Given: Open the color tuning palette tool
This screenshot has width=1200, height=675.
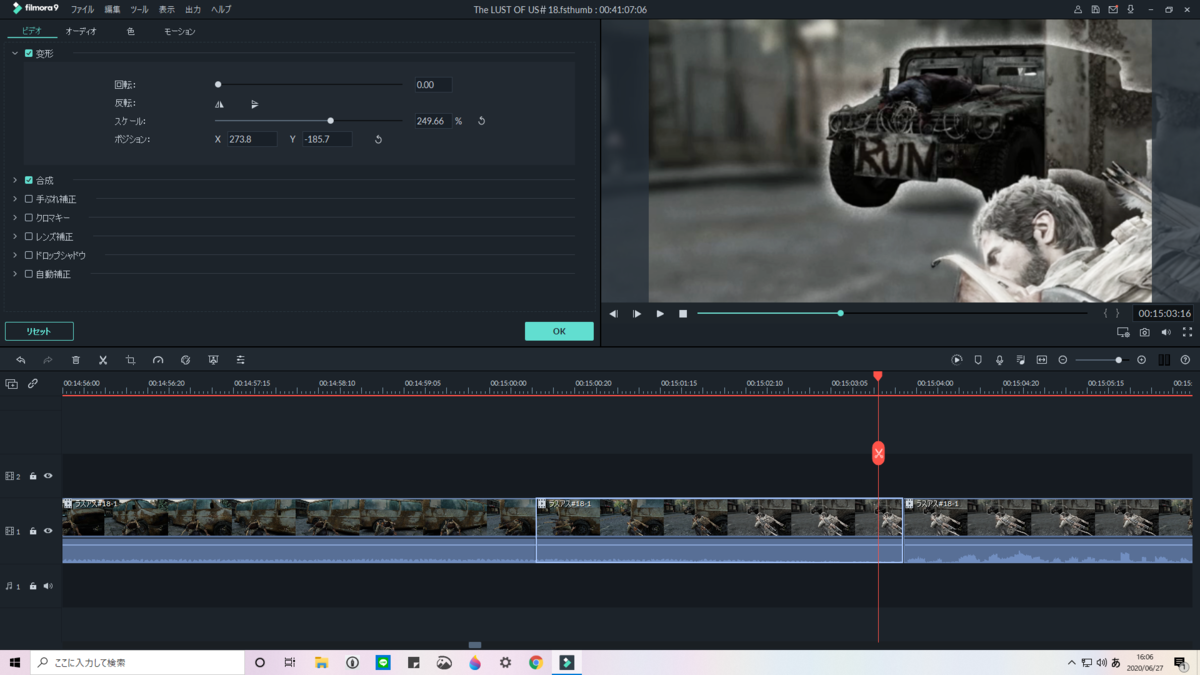Looking at the screenshot, I should pos(185,360).
